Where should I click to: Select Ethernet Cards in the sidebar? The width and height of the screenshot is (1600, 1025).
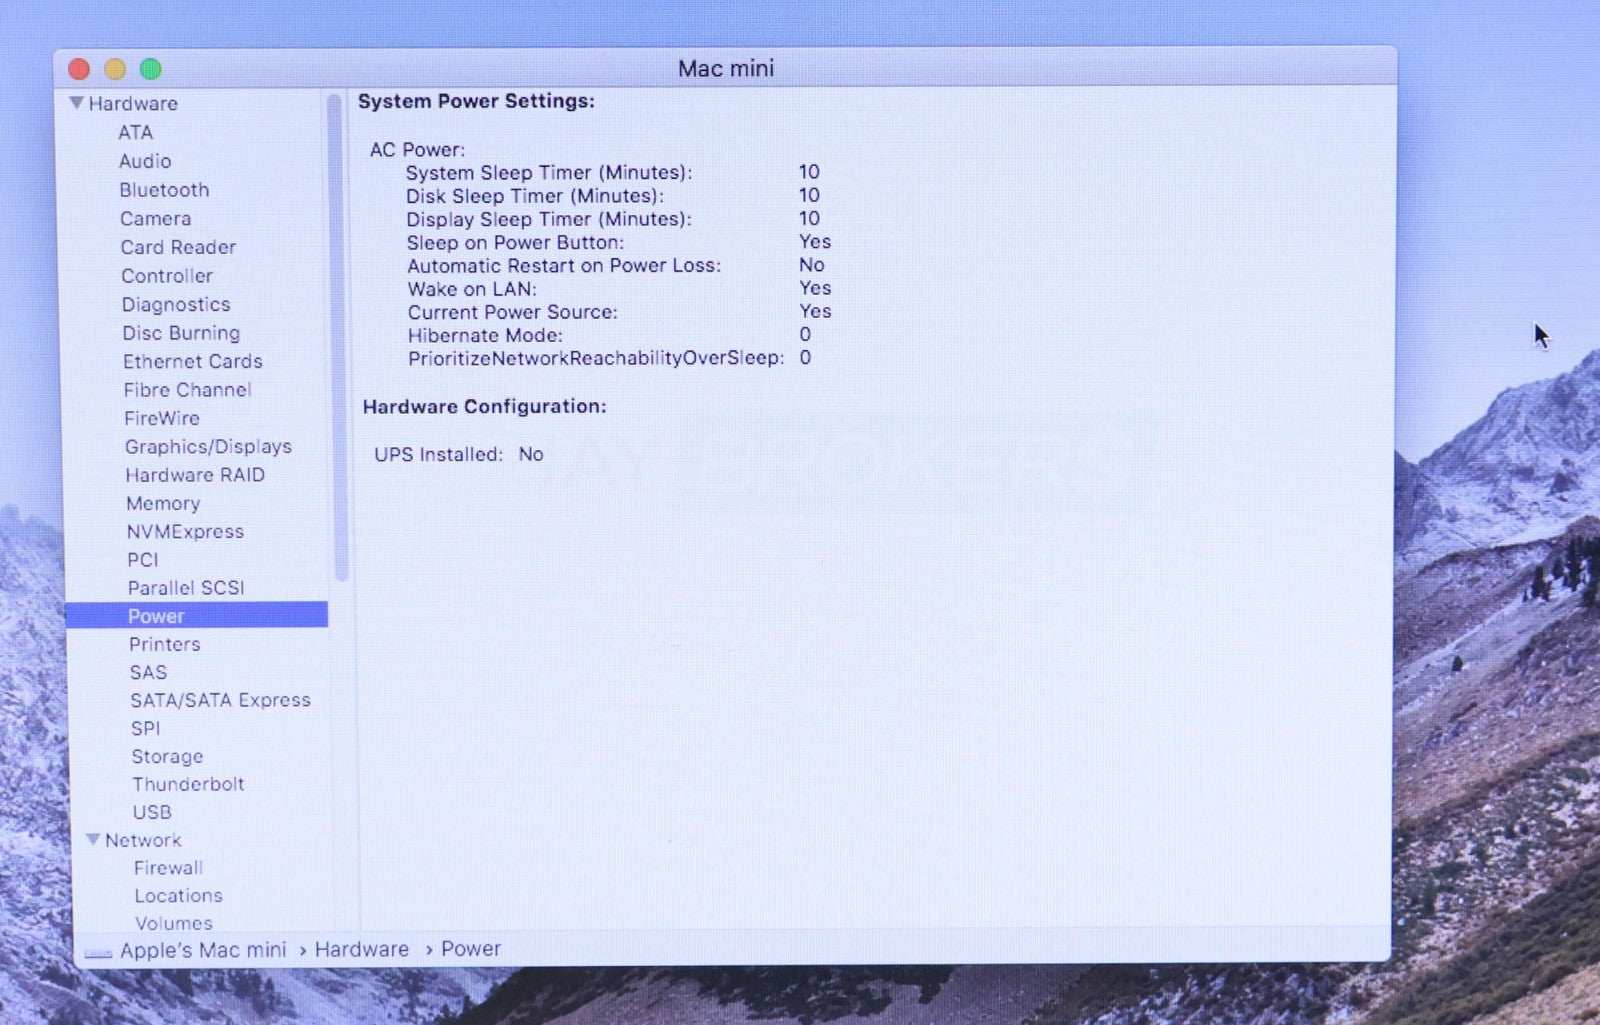[193, 362]
